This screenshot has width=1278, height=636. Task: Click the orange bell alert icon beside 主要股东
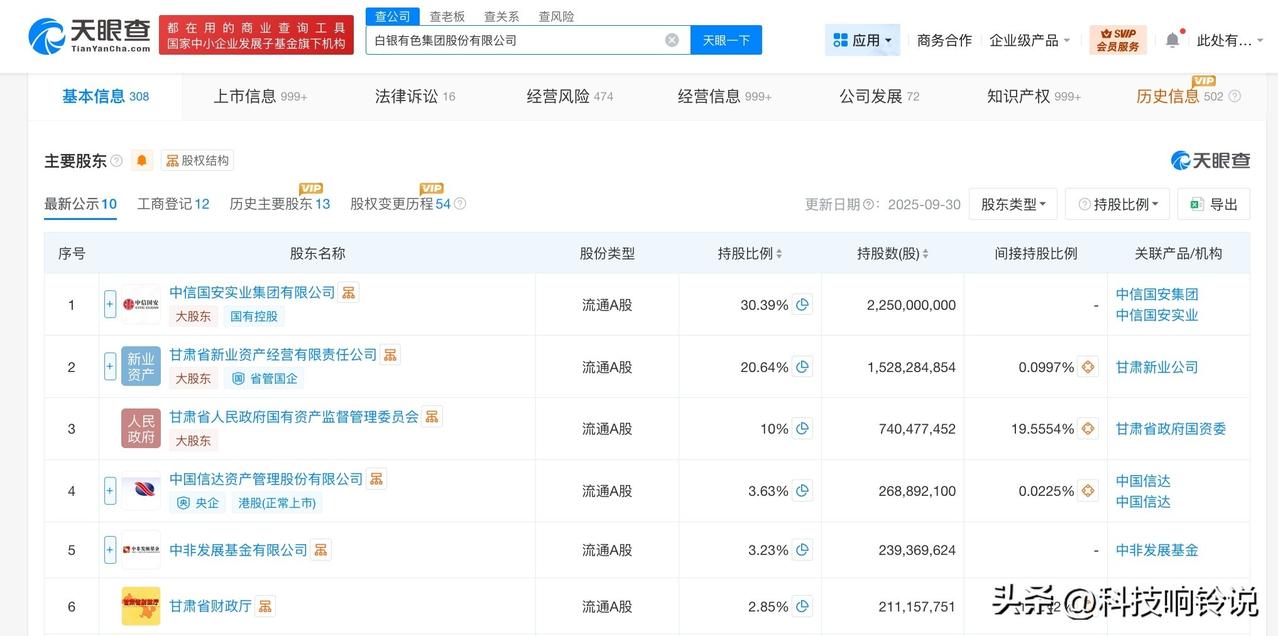[142, 160]
